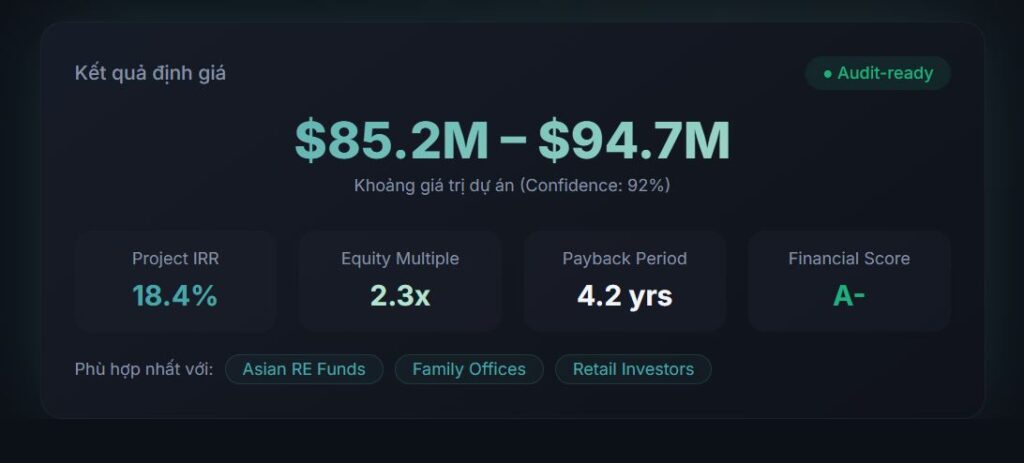The image size is (1024, 463).
Task: Click the Kết quả định giá heading
Action: pyautogui.click(x=150, y=73)
